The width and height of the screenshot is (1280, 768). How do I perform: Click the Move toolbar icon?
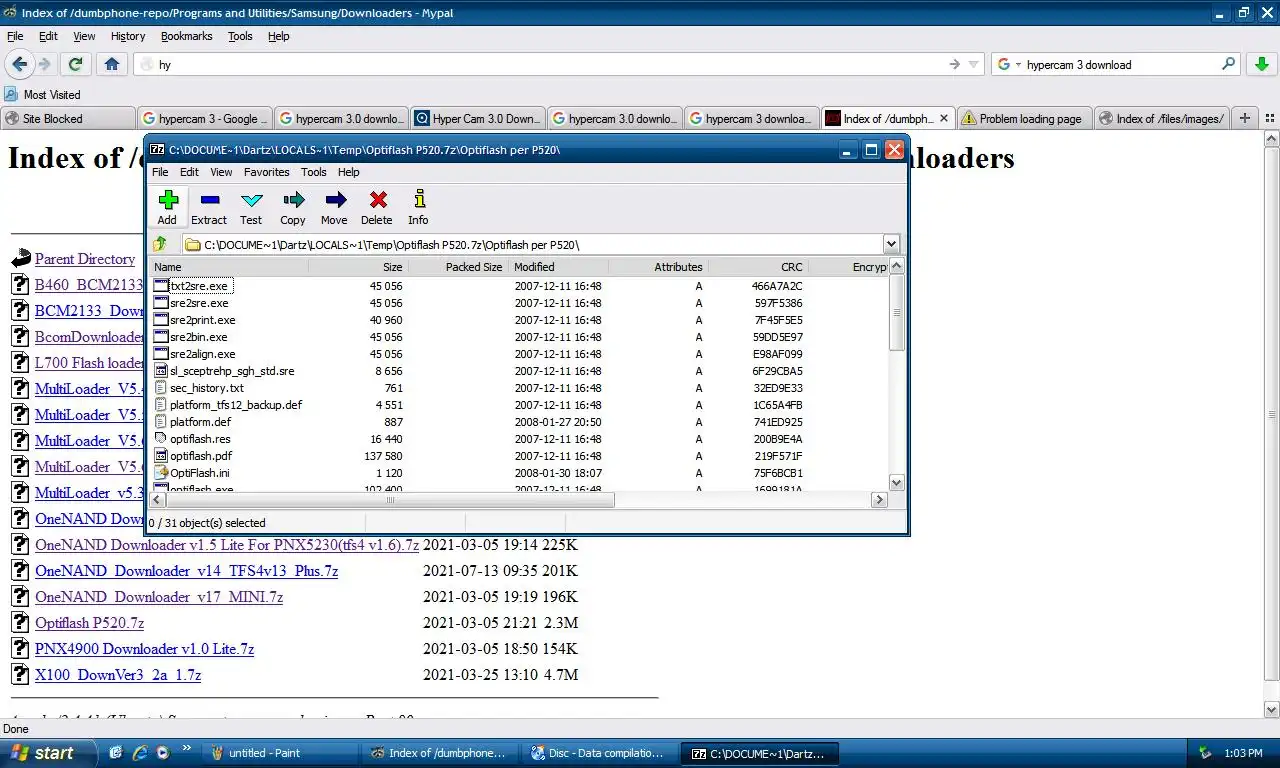[x=334, y=207]
